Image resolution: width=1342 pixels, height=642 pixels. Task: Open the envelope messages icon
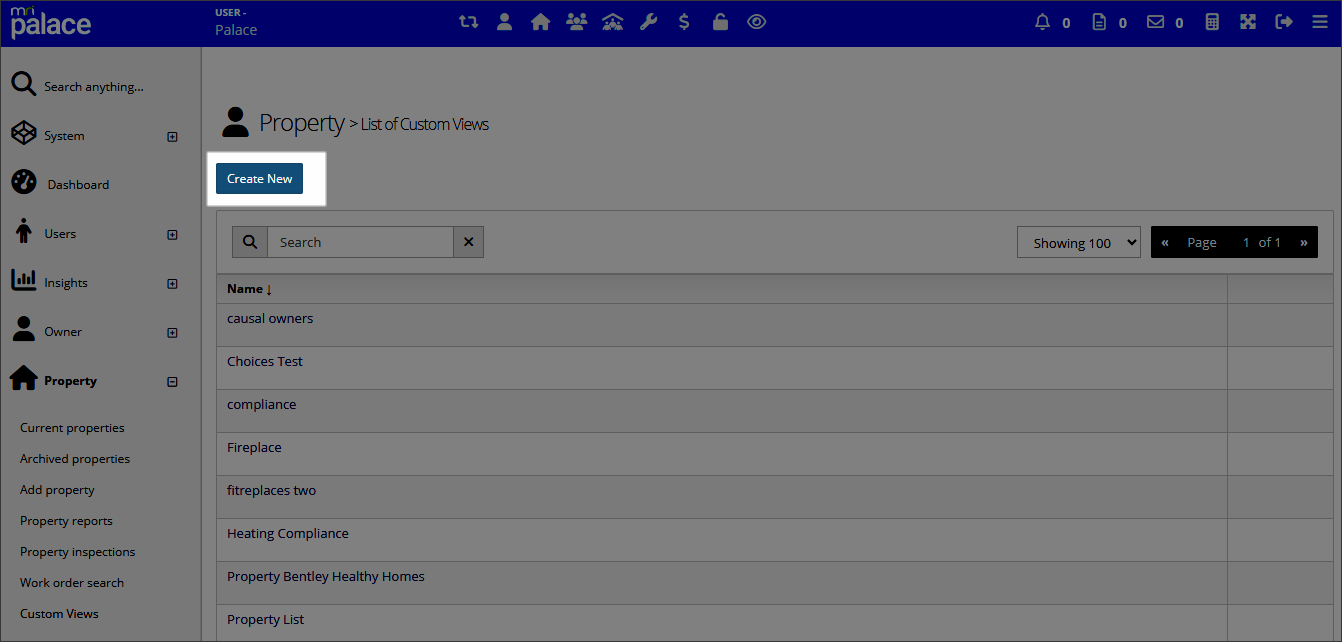tap(1155, 22)
